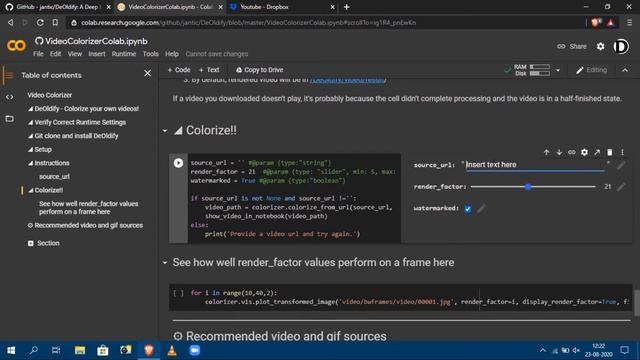Open the Help menu

pyautogui.click(x=172, y=54)
